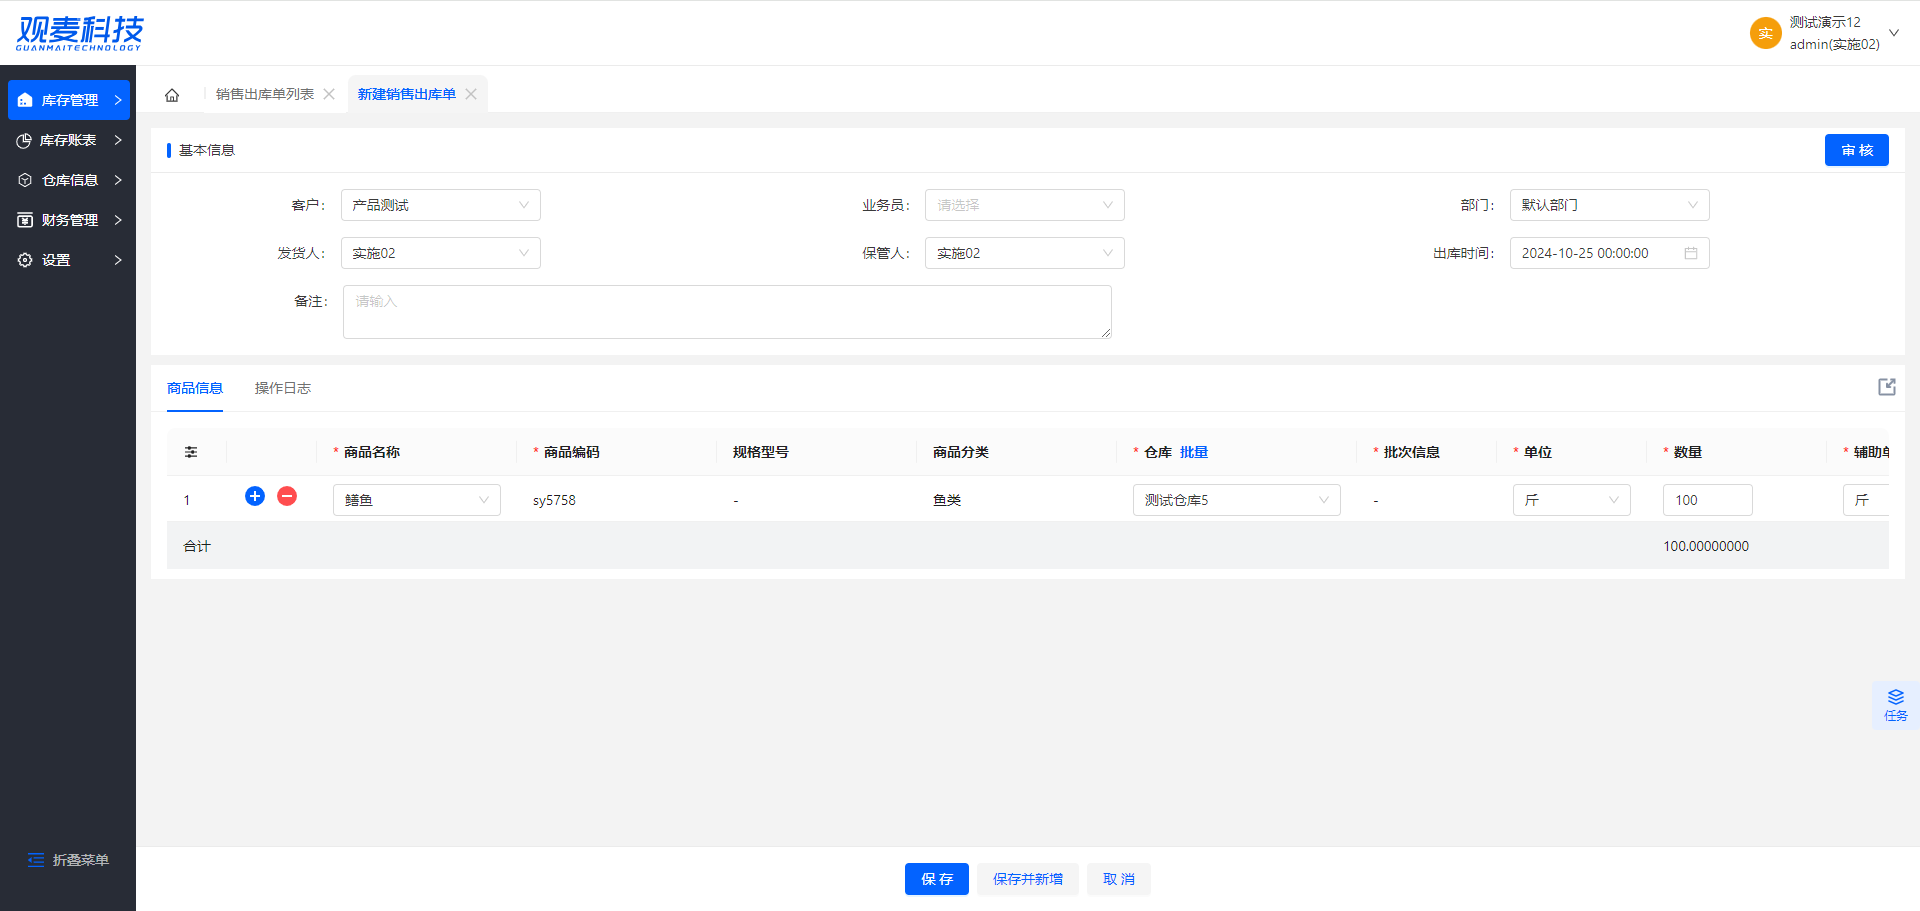
Task: Click the 基本信息 section heading
Action: tap(207, 150)
